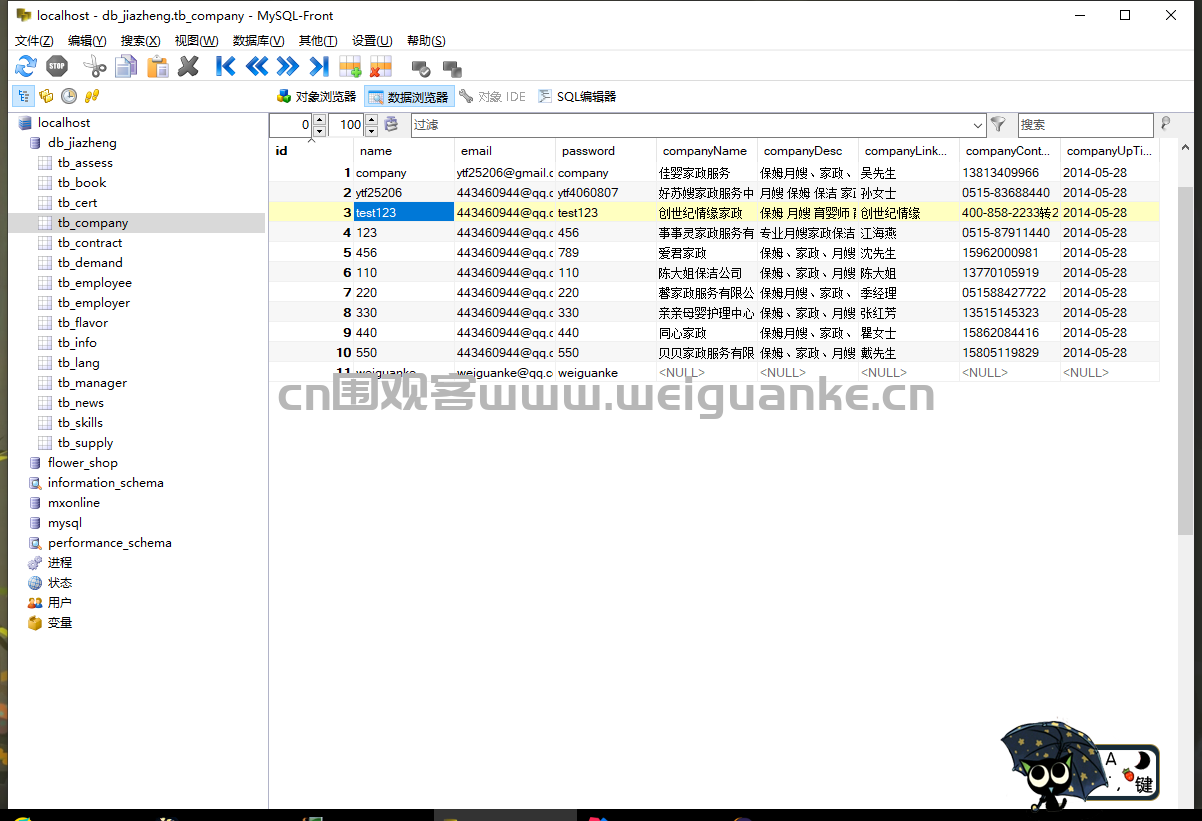The height and width of the screenshot is (821, 1202).
Task: Click the Copy documents icon
Action: 126,67
